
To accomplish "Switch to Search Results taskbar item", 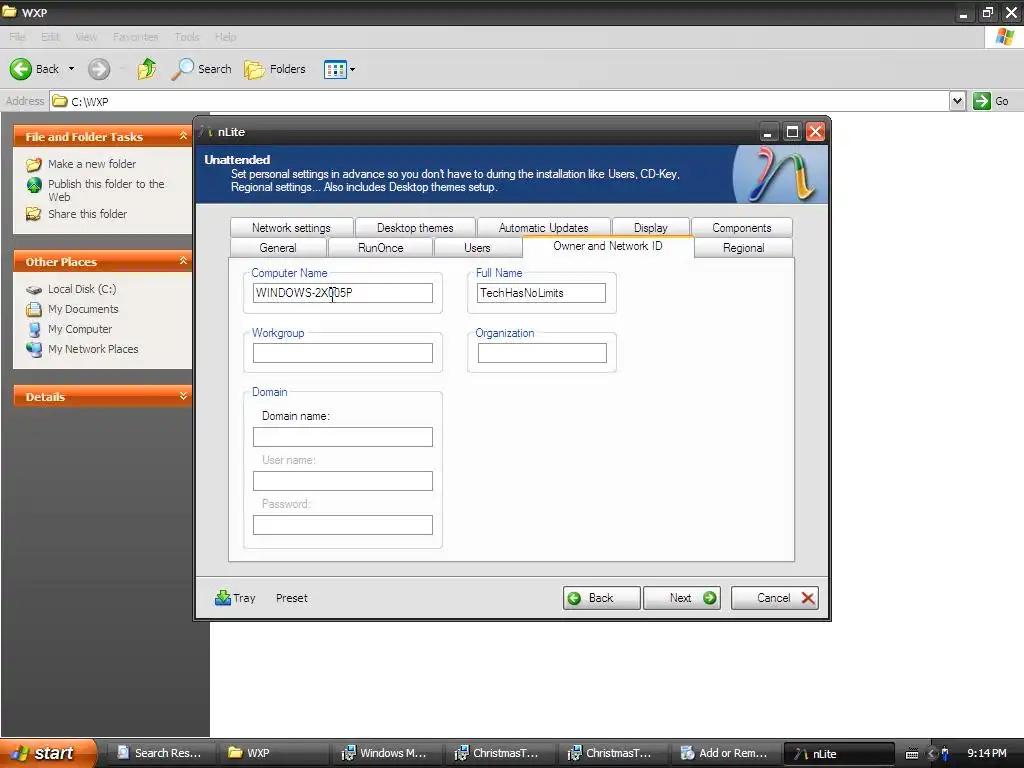I will pyautogui.click(x=159, y=753).
